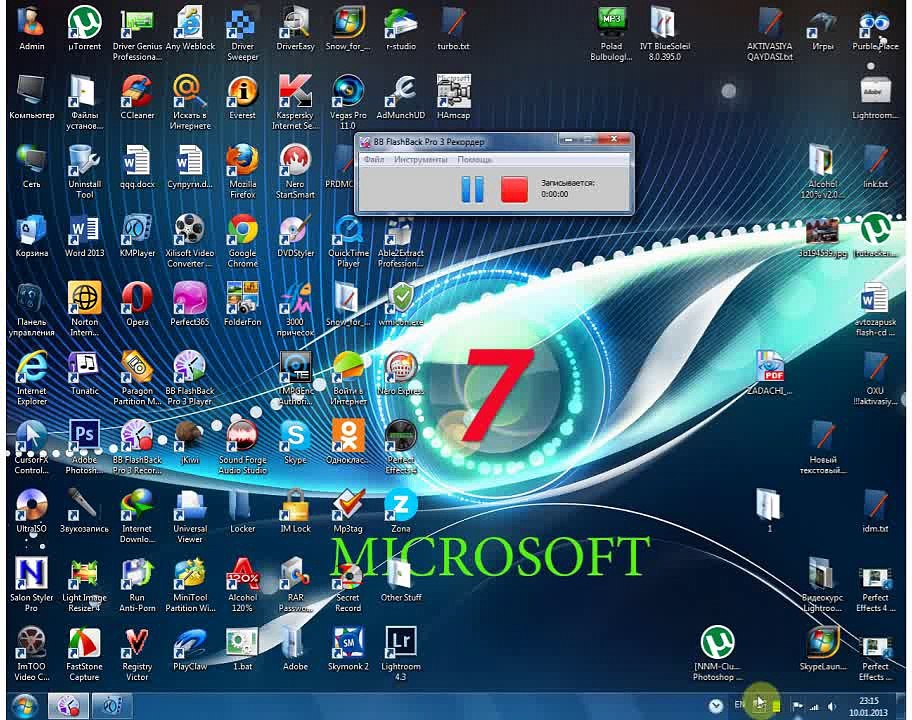Select the Driver Genius Professional icon
This screenshot has height=720, width=912.
pyautogui.click(x=137, y=34)
